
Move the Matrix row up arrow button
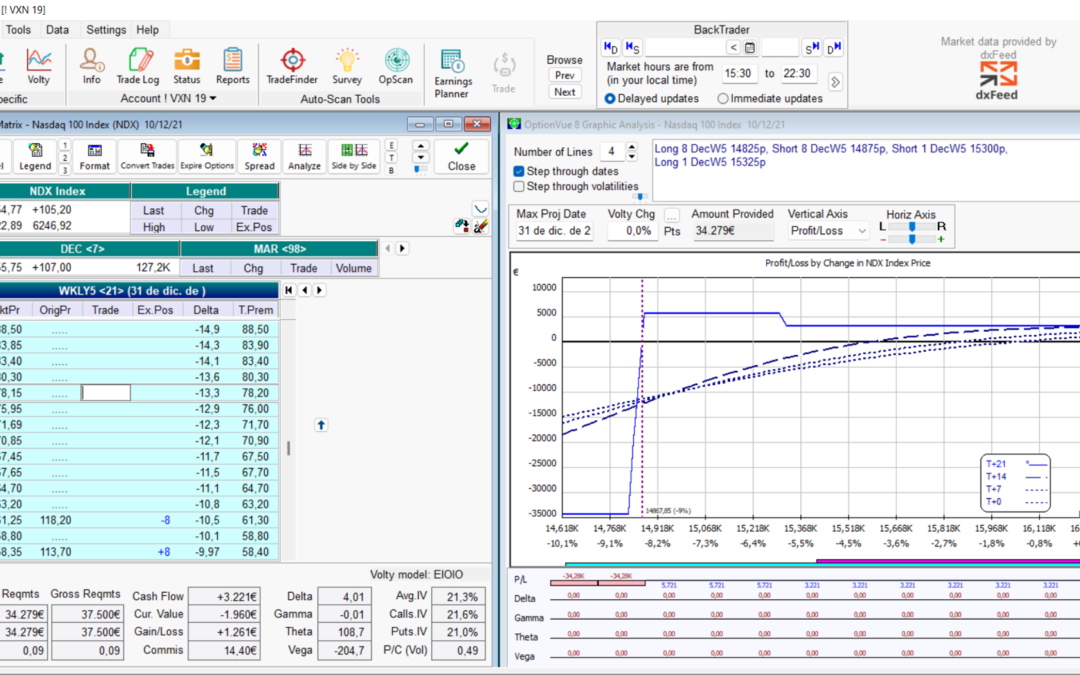click(x=420, y=146)
